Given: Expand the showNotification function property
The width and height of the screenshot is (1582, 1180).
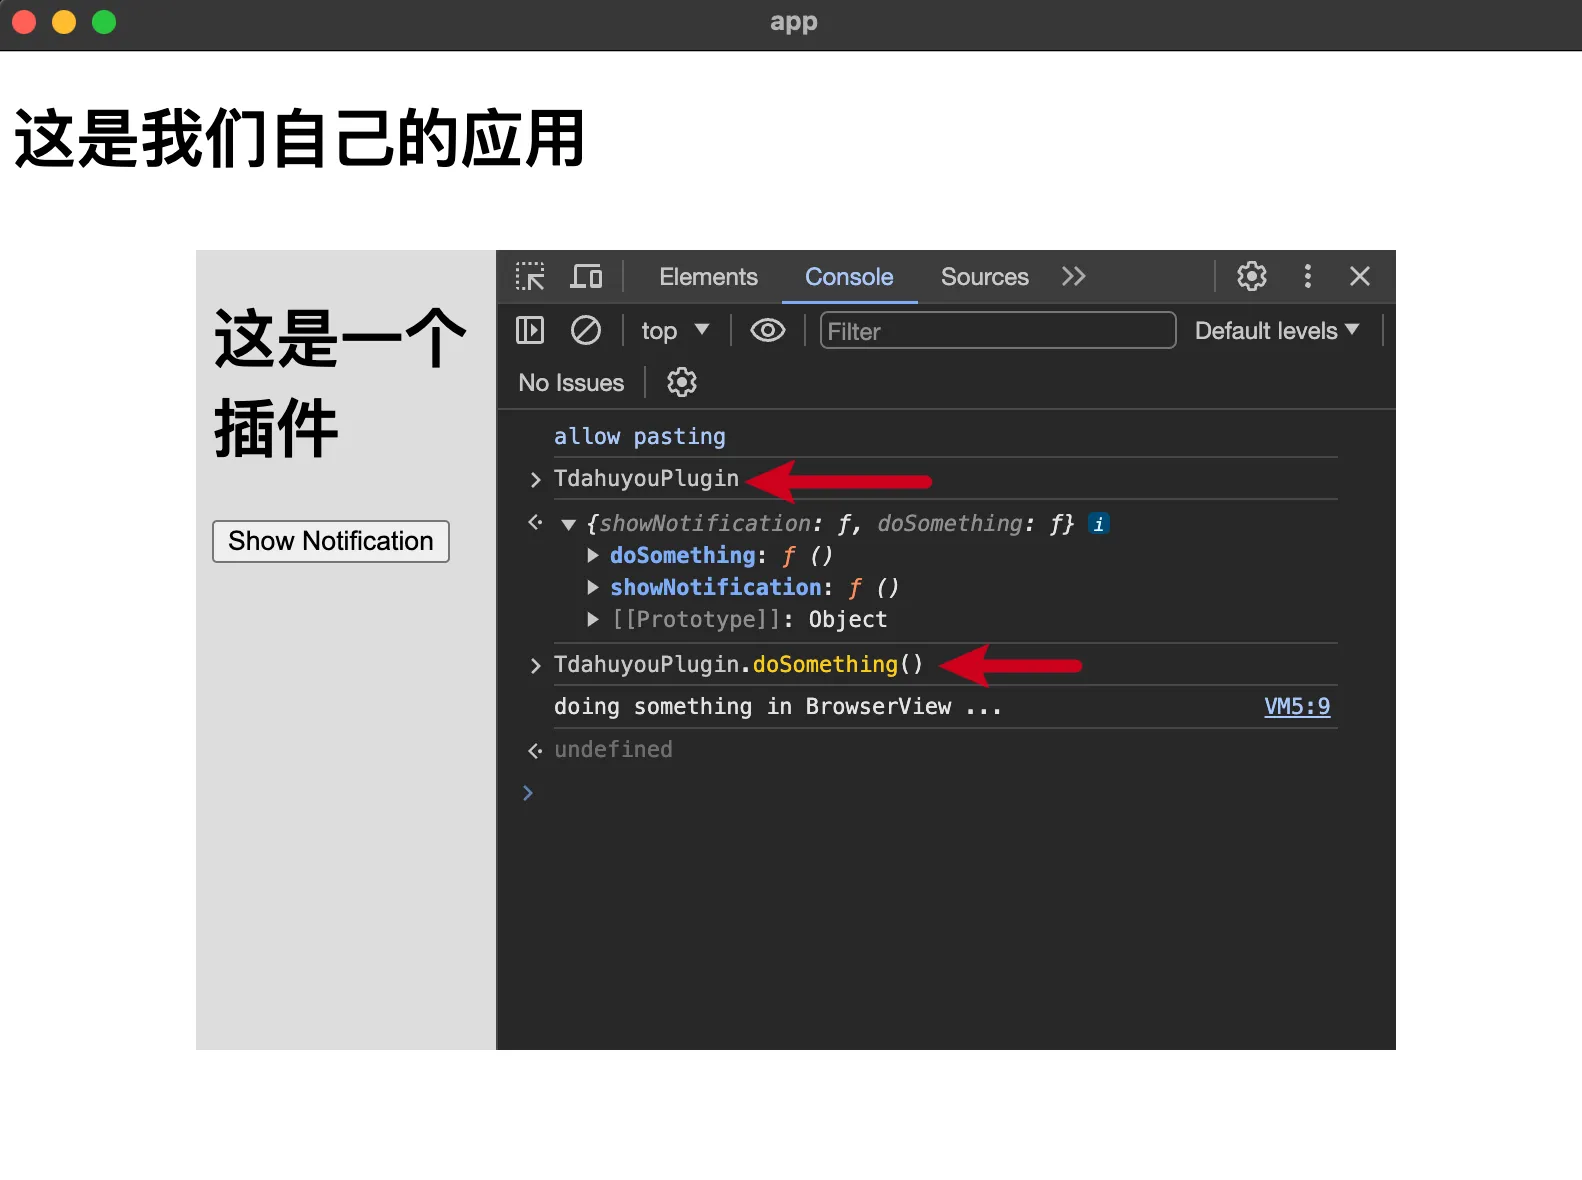Looking at the screenshot, I should click(593, 588).
